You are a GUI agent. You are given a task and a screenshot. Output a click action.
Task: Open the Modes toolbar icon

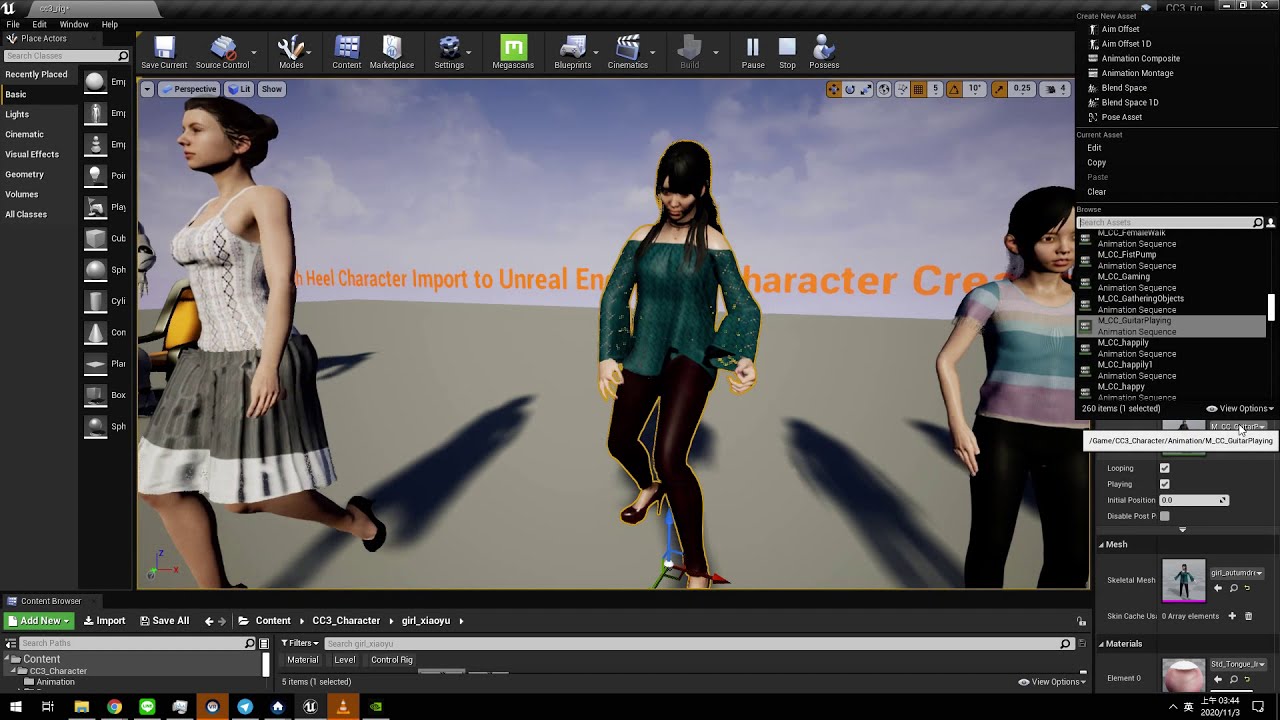coord(291,53)
